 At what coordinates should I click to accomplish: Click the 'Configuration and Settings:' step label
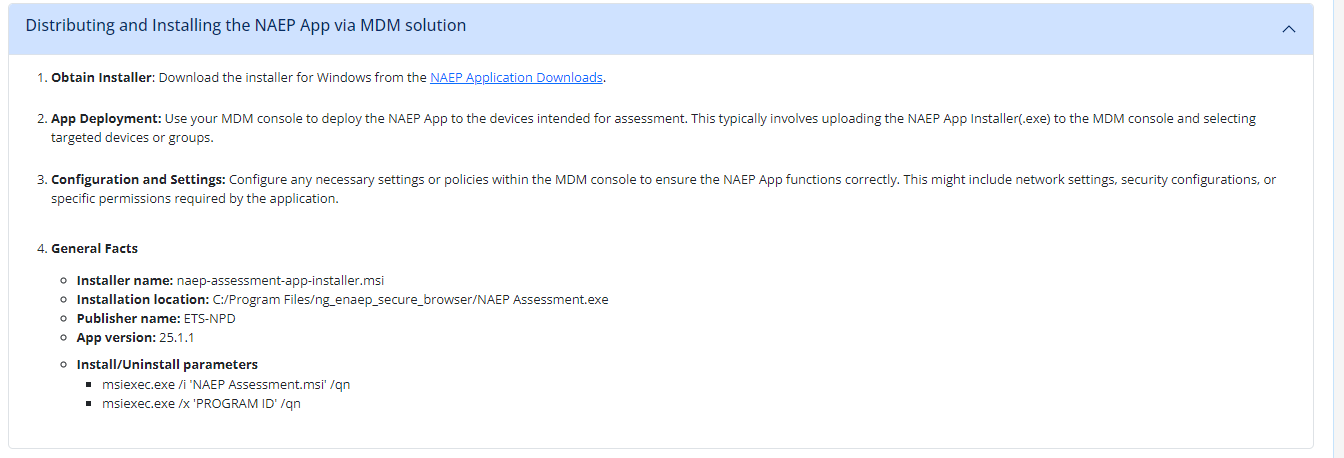click(x=138, y=180)
